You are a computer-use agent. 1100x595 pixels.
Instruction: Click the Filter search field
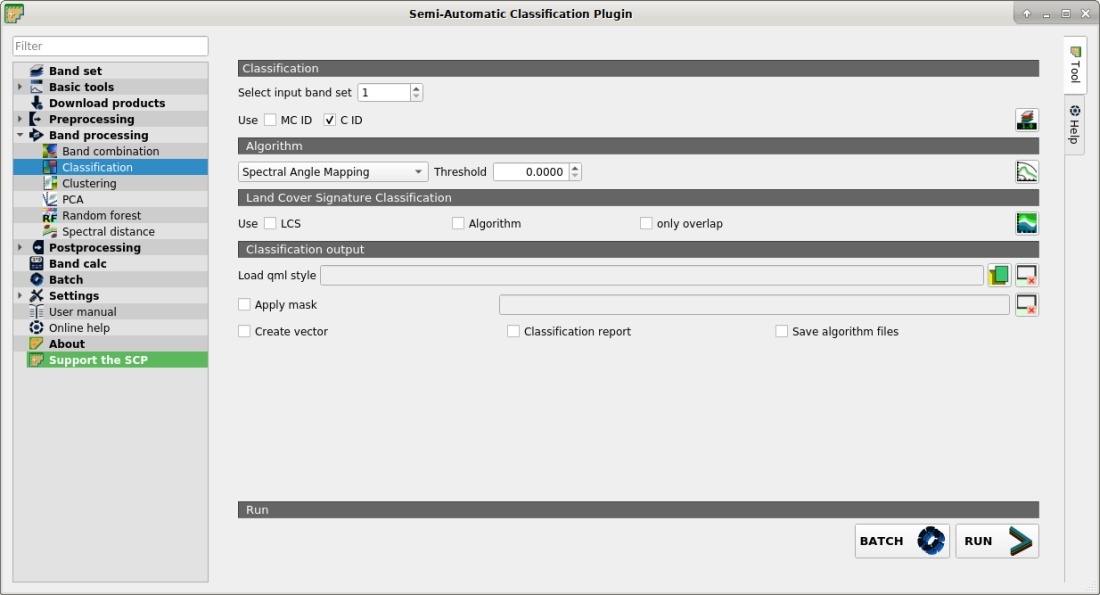[x=110, y=46]
